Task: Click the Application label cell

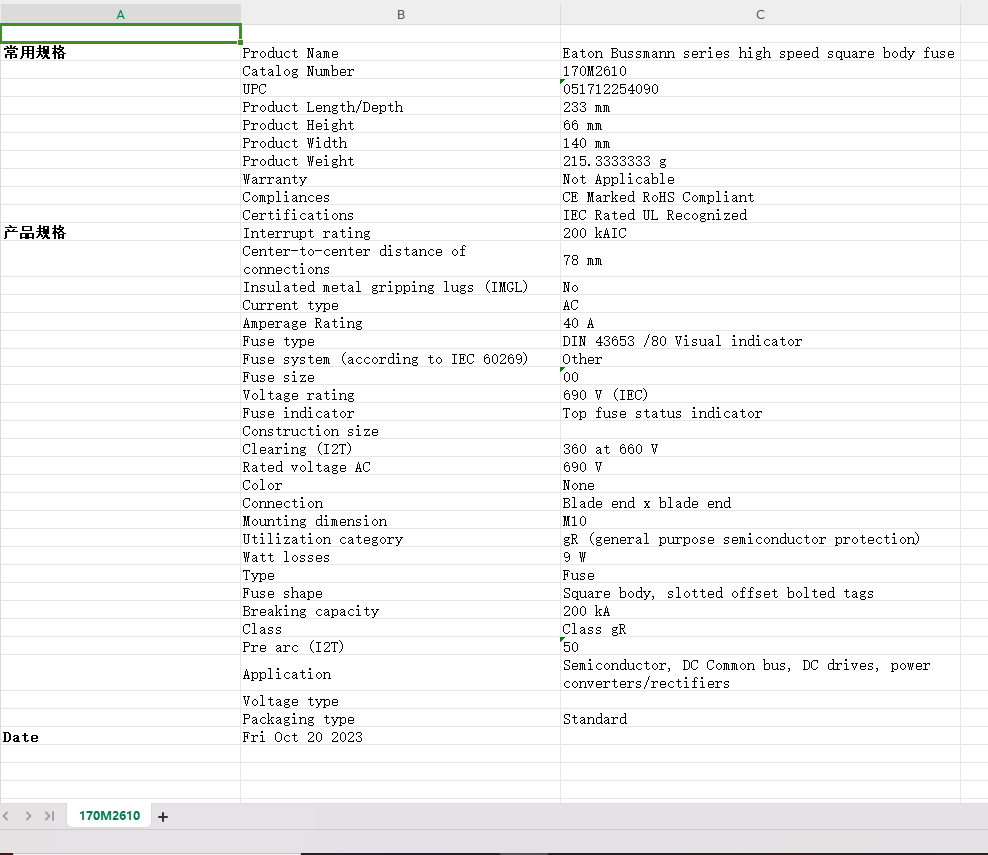Action: (x=401, y=674)
